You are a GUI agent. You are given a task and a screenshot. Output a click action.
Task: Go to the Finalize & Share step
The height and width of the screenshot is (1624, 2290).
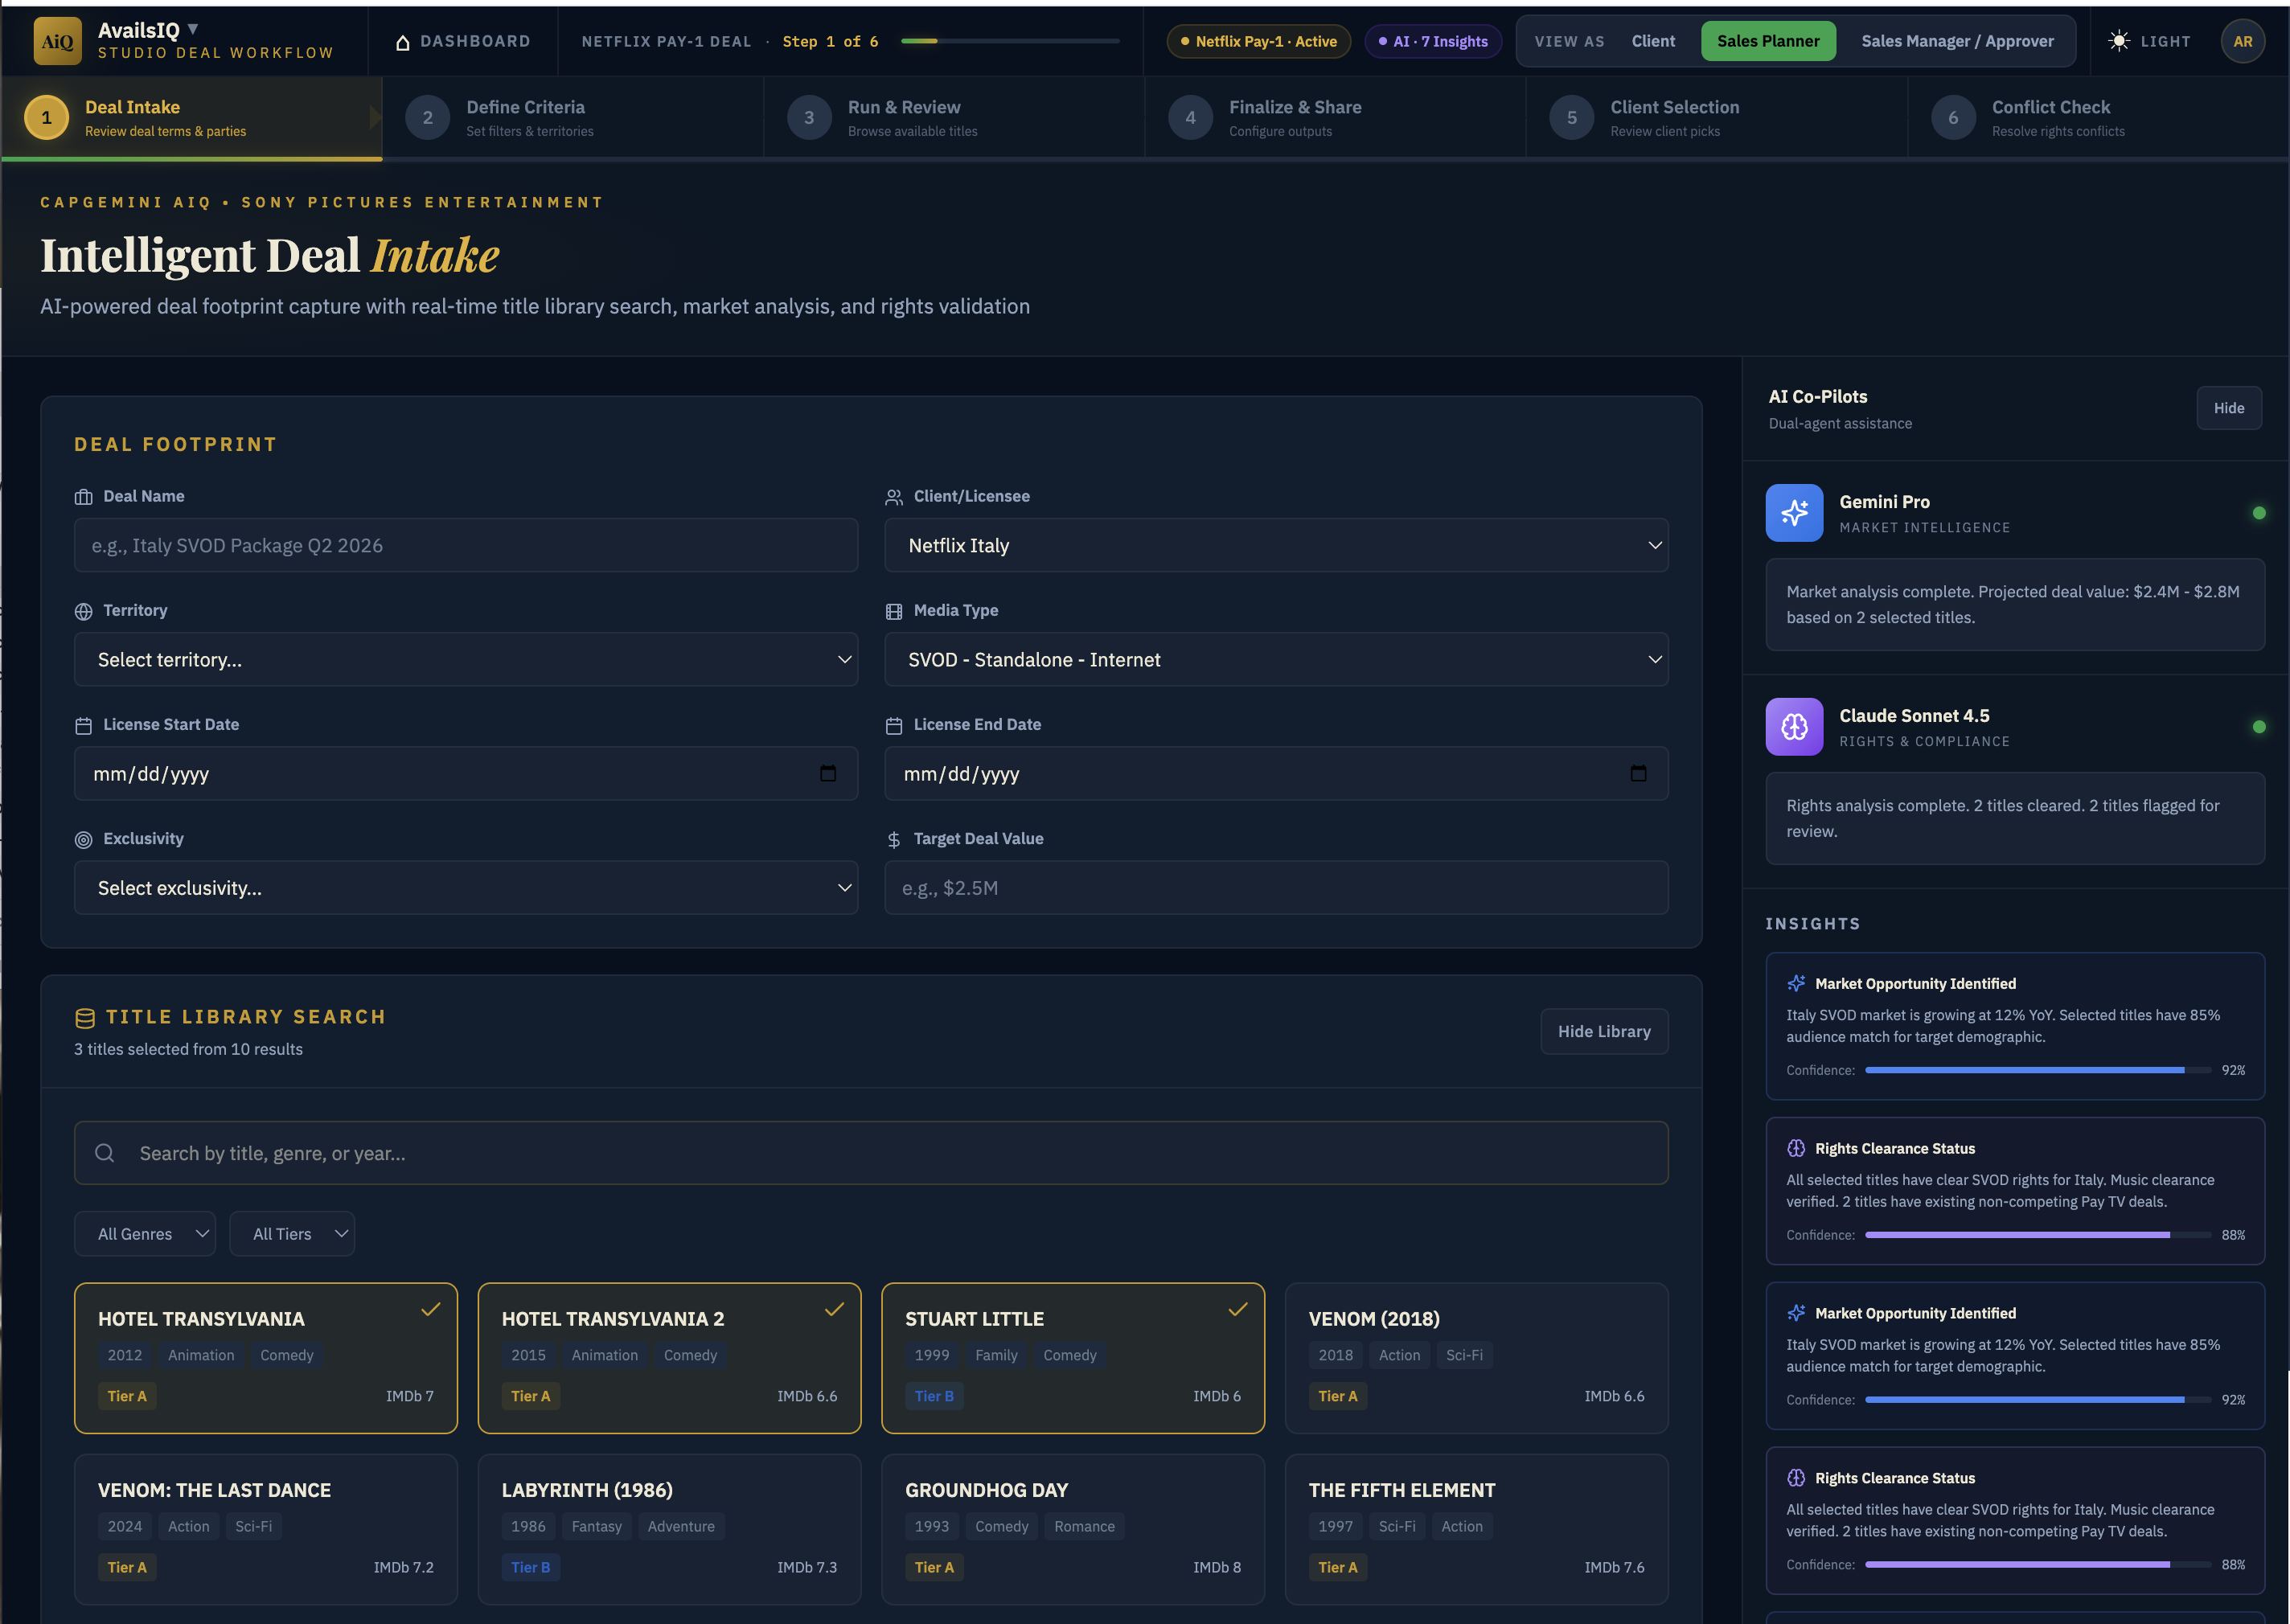[1335, 118]
